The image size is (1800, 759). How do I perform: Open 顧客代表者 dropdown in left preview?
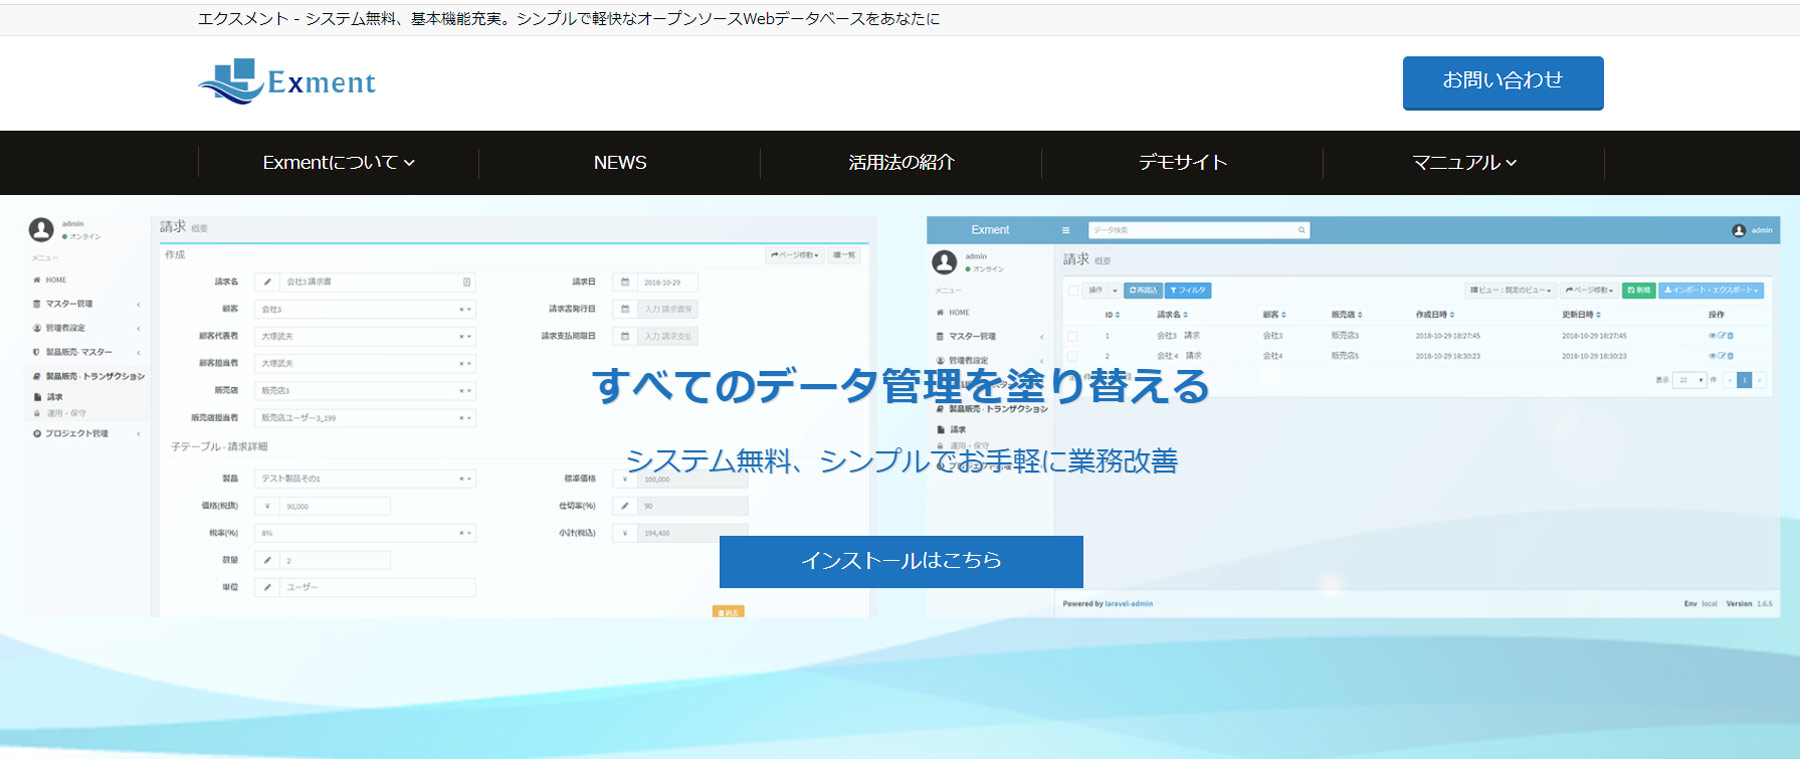[364, 336]
